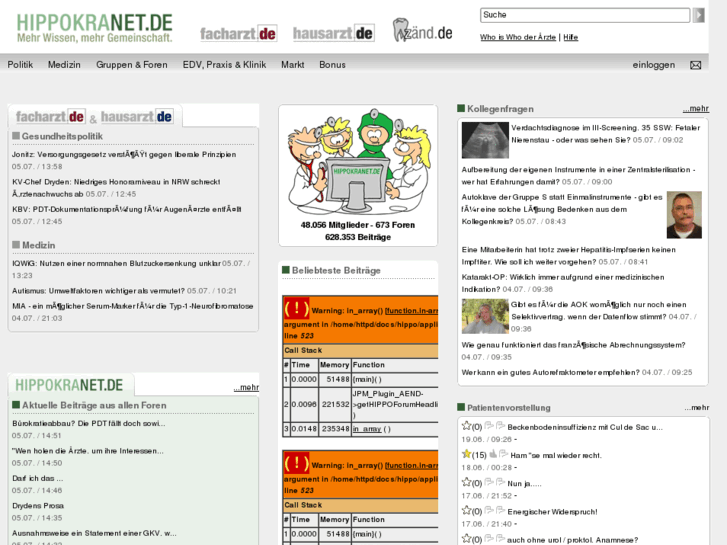
Task: Open MIA Serum-Marker article
Action: pyautogui.click(x=133, y=306)
